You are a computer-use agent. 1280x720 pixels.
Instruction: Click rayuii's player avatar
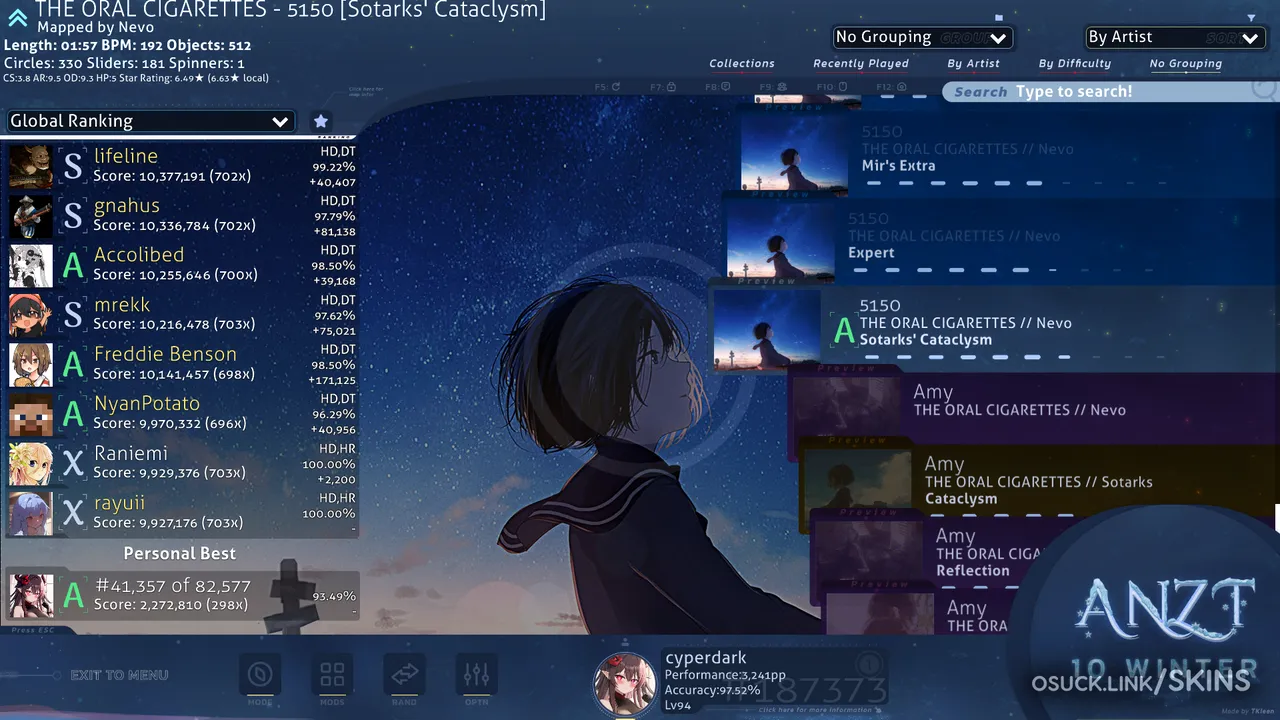31,513
